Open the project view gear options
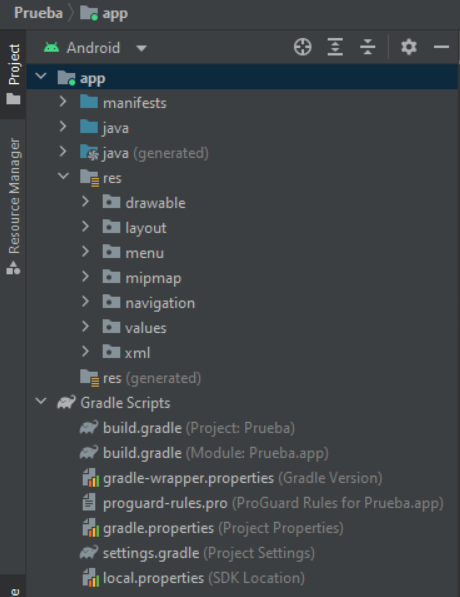Viewport: 460px width, 597px height. point(409,47)
